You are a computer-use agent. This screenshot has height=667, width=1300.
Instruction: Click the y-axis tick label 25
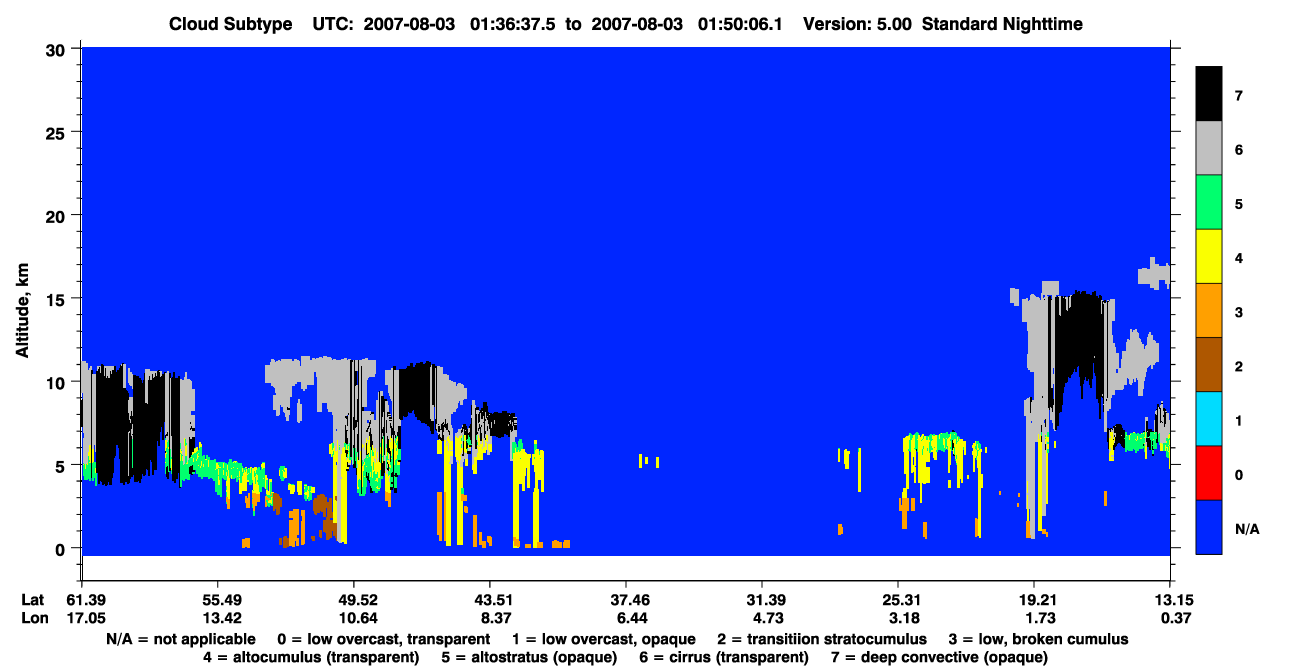point(58,132)
